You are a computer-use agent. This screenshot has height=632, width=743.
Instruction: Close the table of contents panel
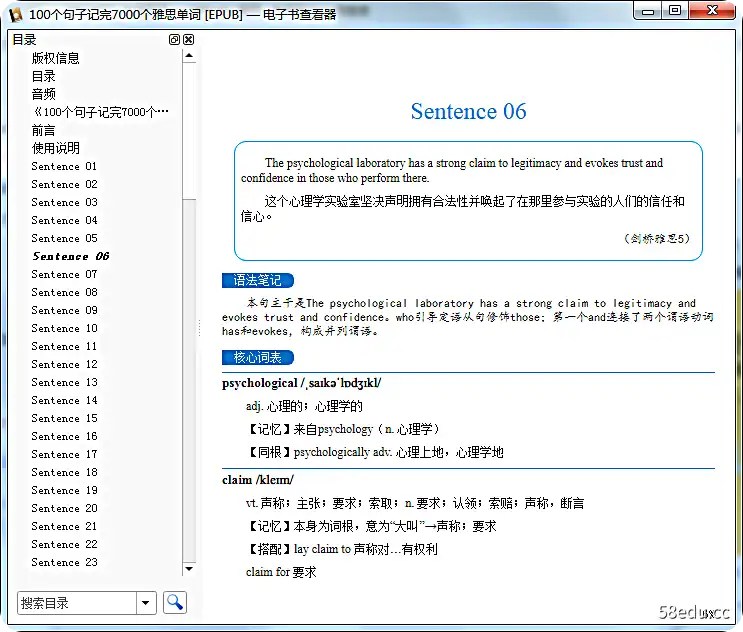point(189,40)
